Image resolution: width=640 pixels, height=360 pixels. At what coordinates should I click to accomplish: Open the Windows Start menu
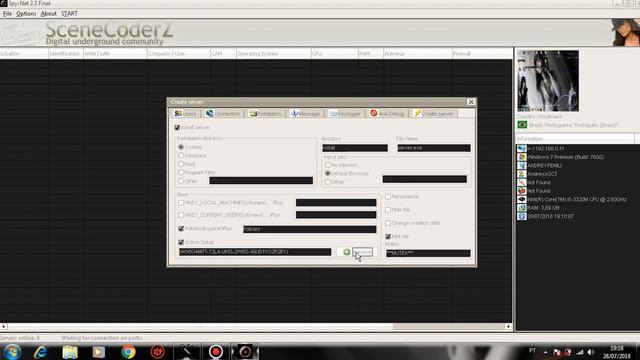12,352
